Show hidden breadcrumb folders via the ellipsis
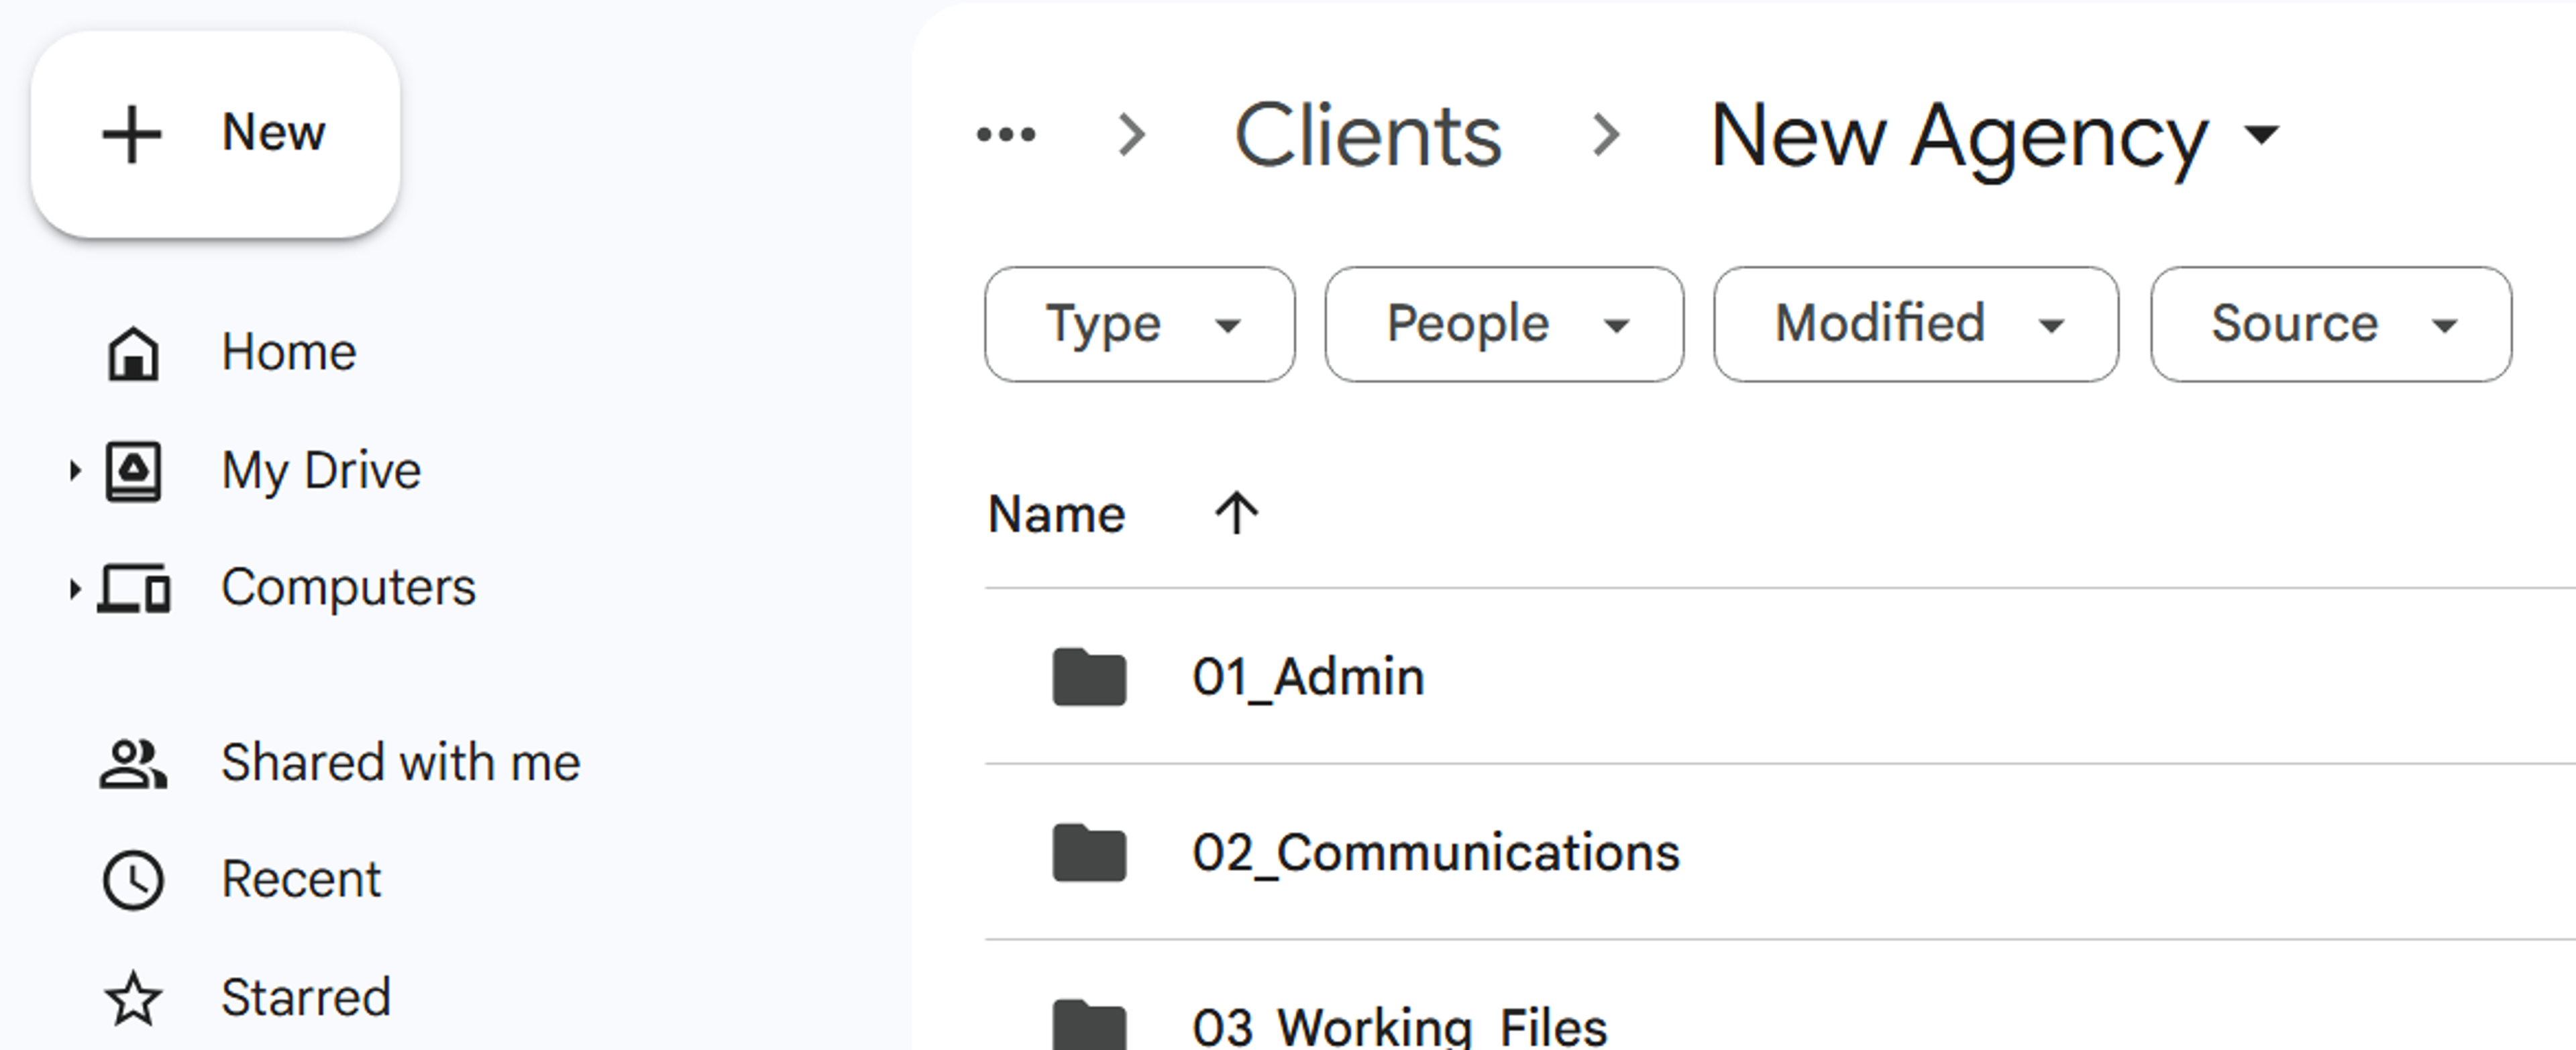This screenshot has width=2576, height=1050. (x=1006, y=134)
